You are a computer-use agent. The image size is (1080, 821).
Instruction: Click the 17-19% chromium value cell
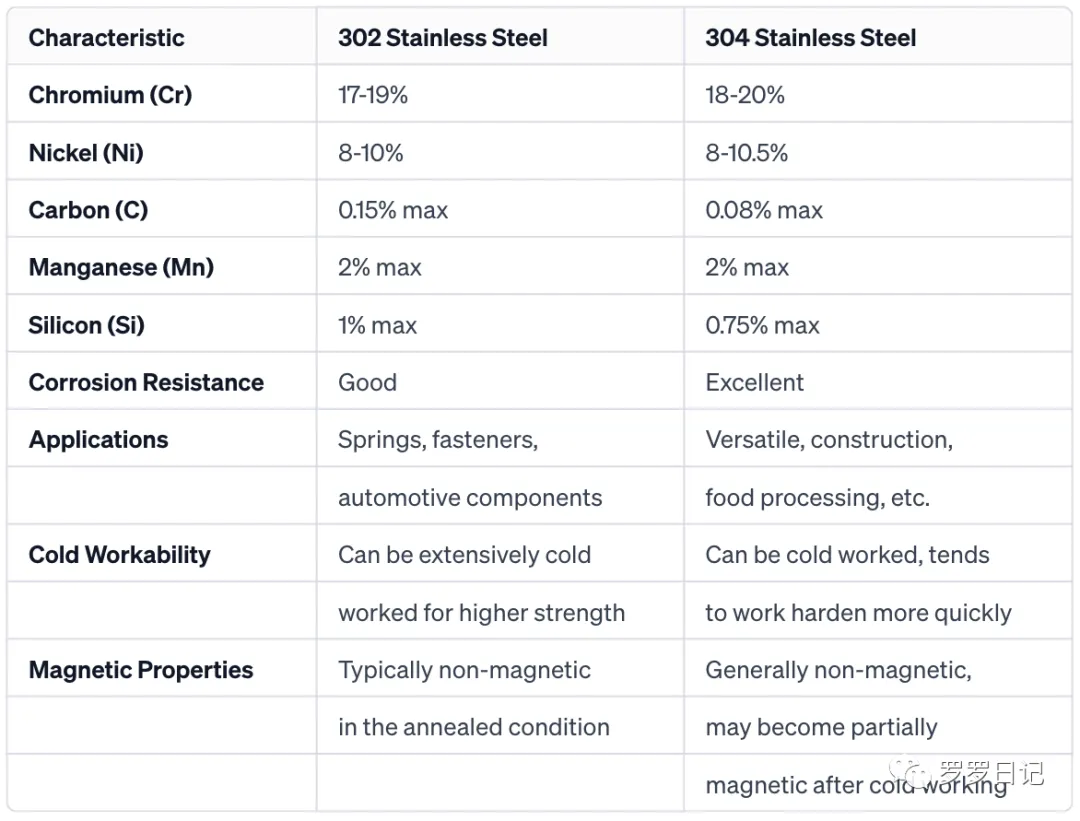[x=373, y=95]
